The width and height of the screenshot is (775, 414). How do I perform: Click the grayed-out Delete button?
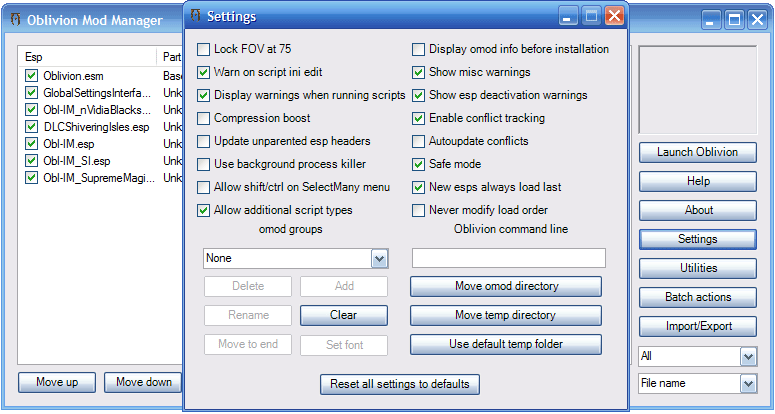(x=248, y=287)
